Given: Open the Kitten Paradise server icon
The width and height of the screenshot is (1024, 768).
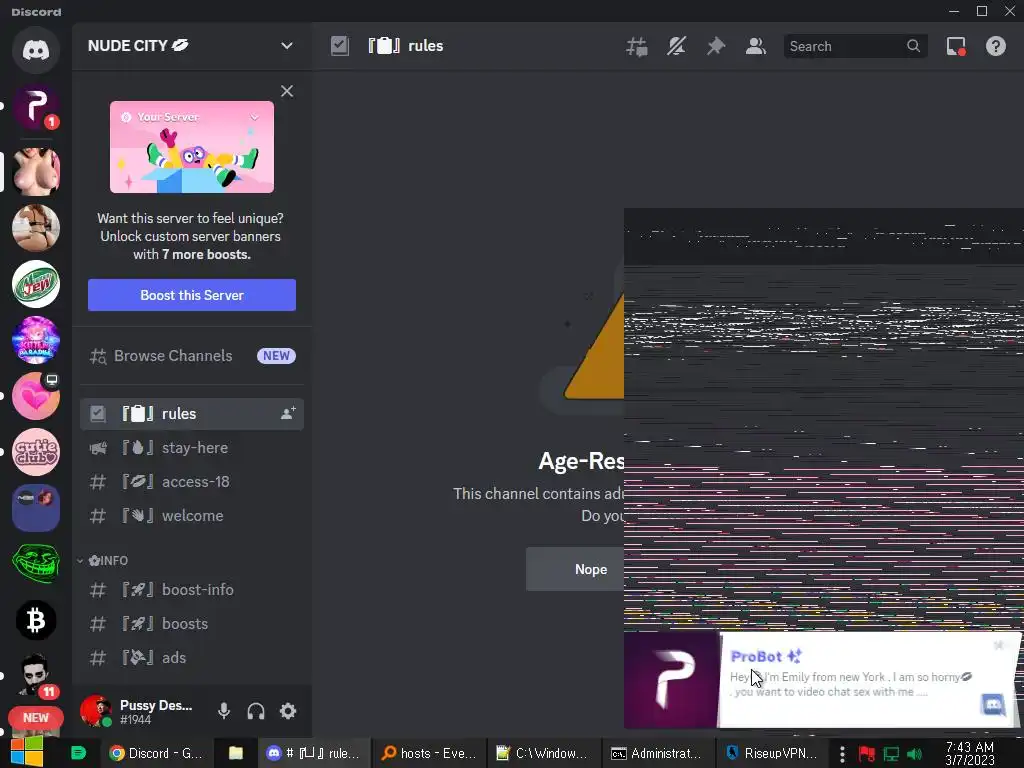Looking at the screenshot, I should coord(36,340).
